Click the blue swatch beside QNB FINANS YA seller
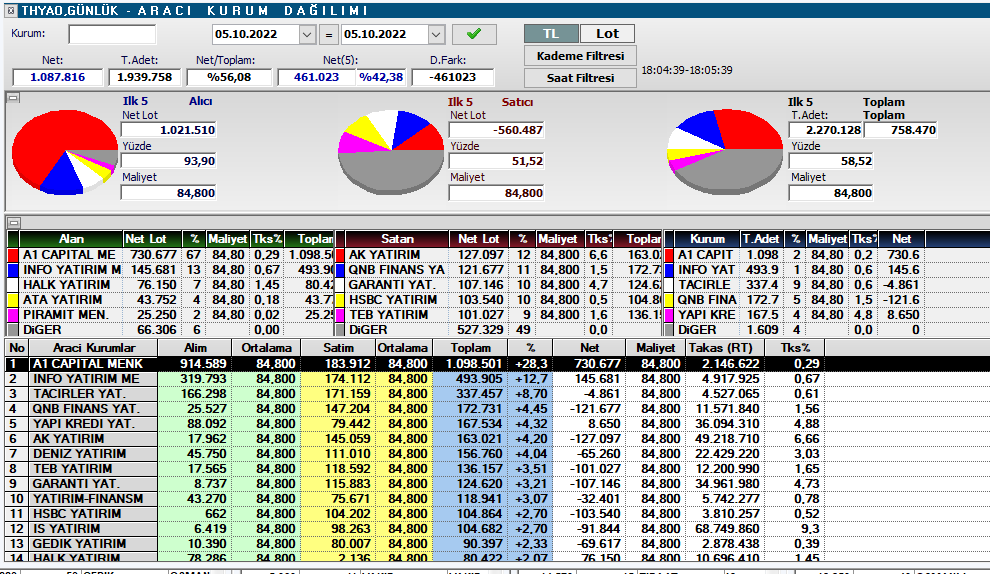990x574 pixels. (340, 270)
